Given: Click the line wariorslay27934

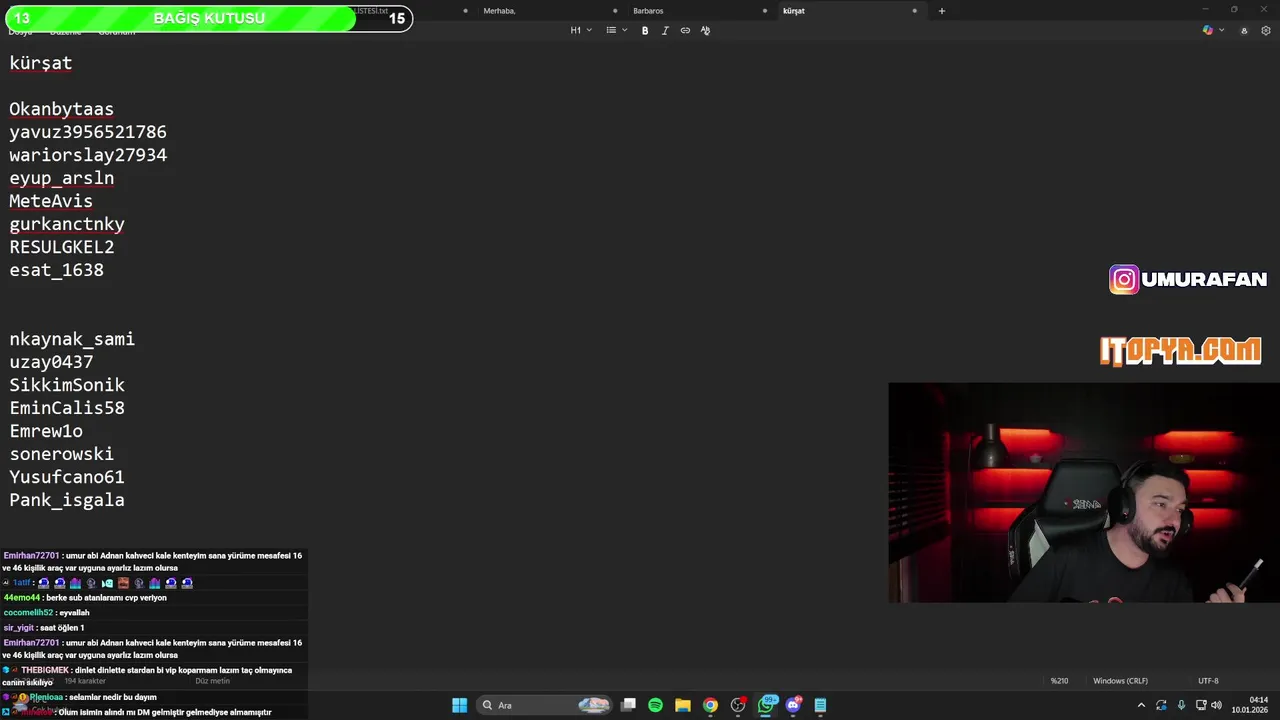Looking at the screenshot, I should 88,155.
